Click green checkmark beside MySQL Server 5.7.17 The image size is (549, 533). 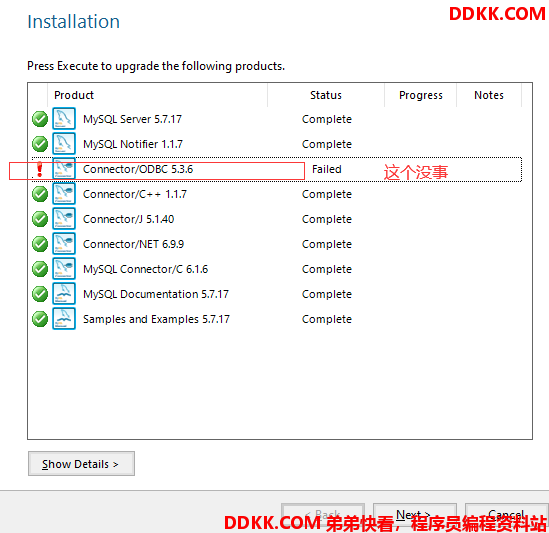coord(40,119)
